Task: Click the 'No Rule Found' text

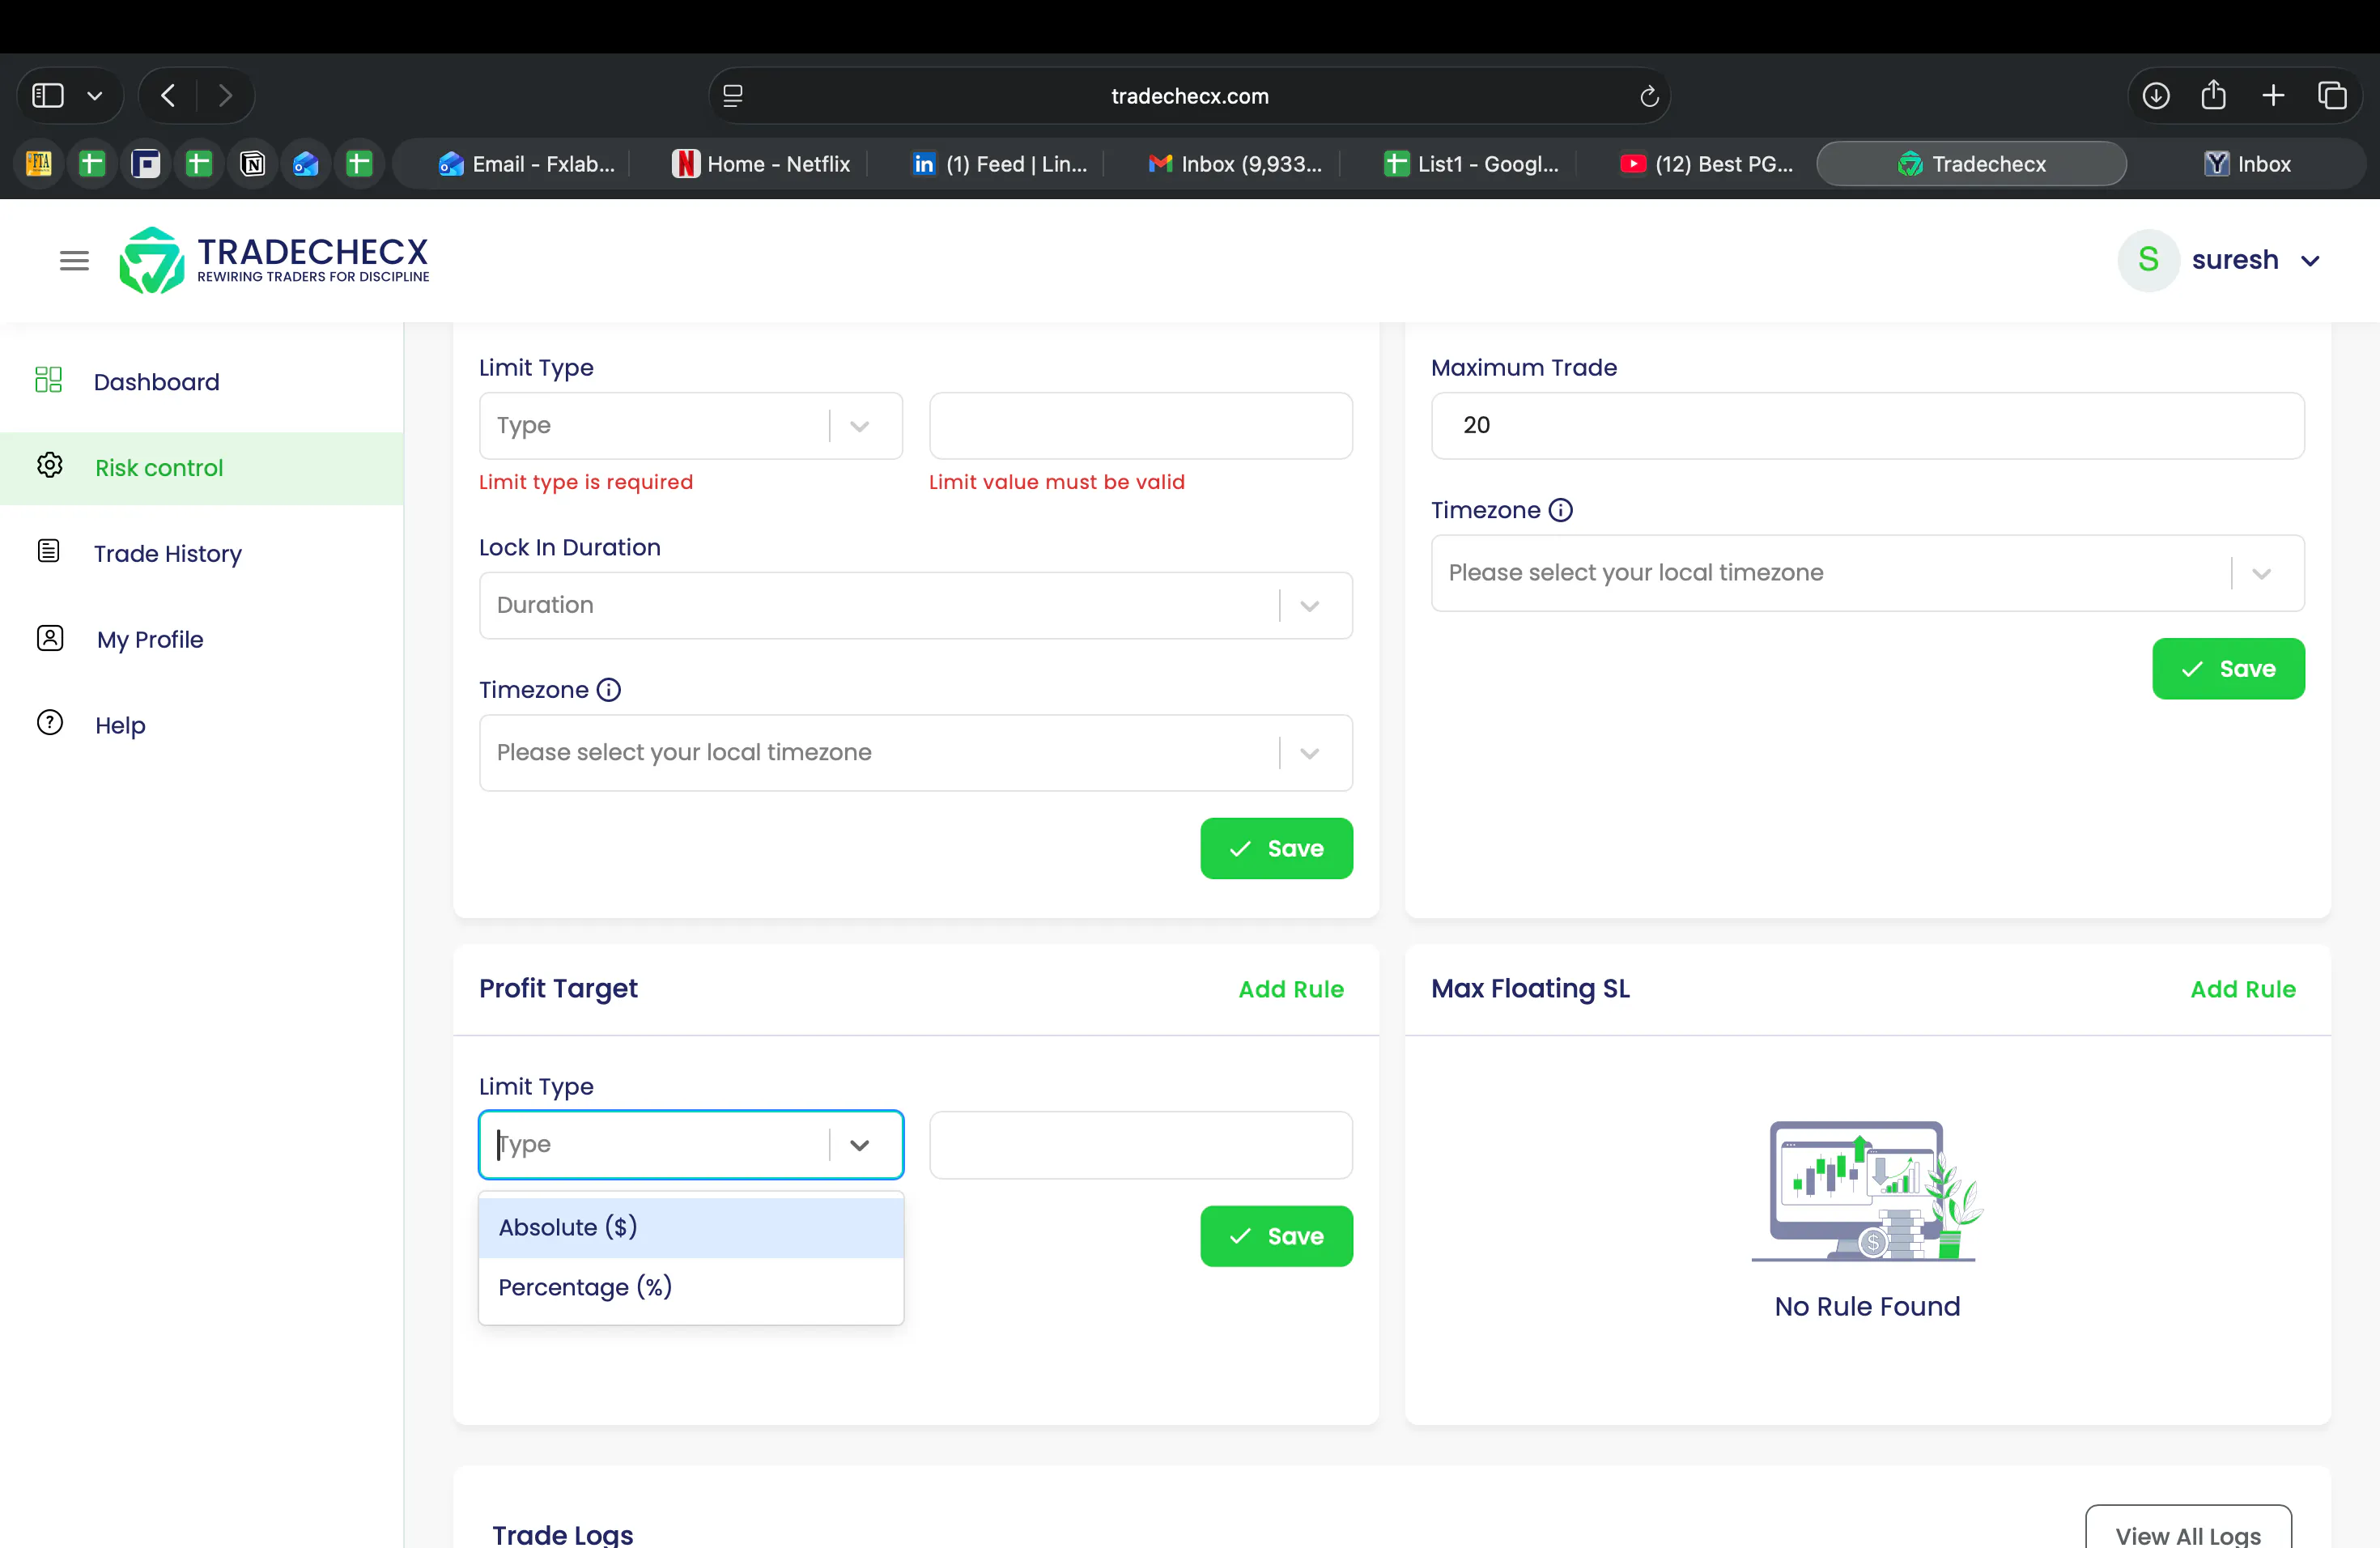Action: [x=1867, y=1308]
